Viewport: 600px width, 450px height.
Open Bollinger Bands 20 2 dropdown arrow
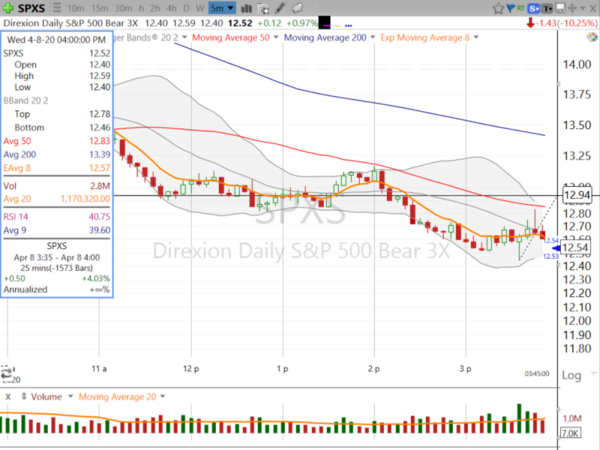coord(184,38)
